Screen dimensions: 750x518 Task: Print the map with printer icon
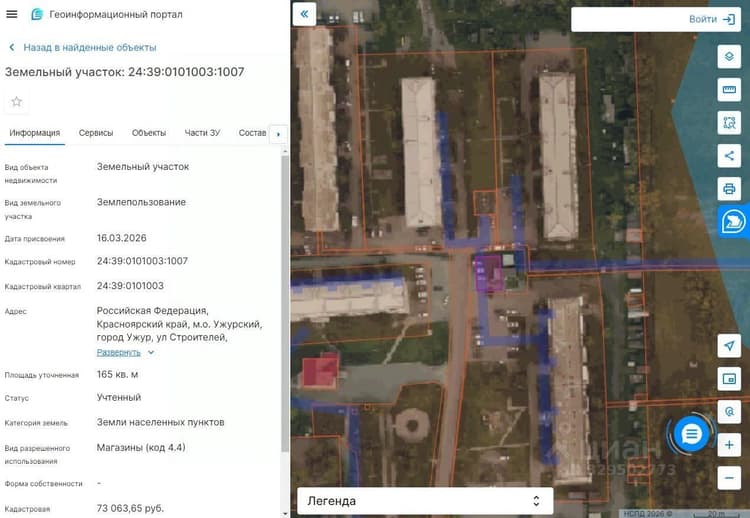pyautogui.click(x=729, y=188)
